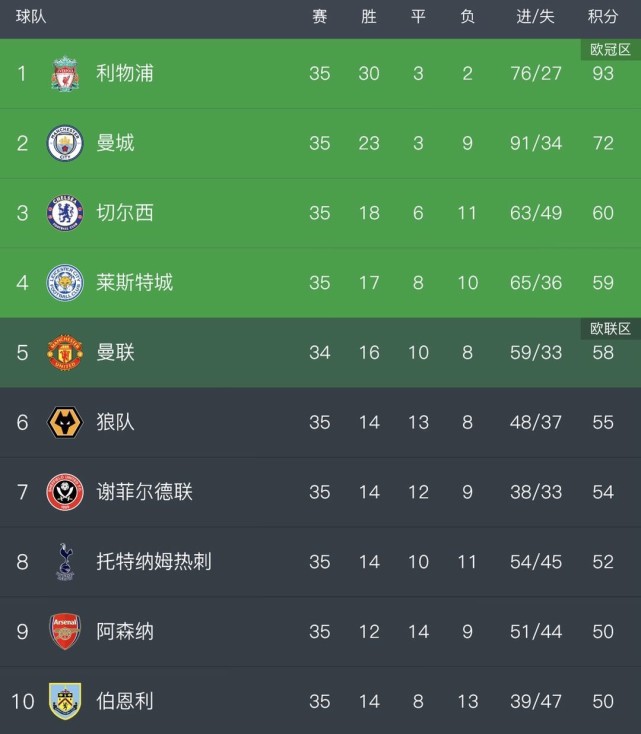
Task: Select the Tottenham Hotspur cockerel logo
Action: tap(65, 562)
